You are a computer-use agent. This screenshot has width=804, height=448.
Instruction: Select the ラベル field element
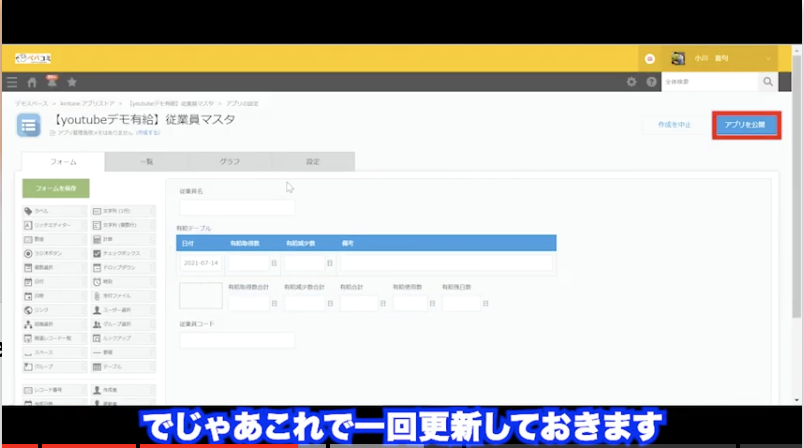54,212
